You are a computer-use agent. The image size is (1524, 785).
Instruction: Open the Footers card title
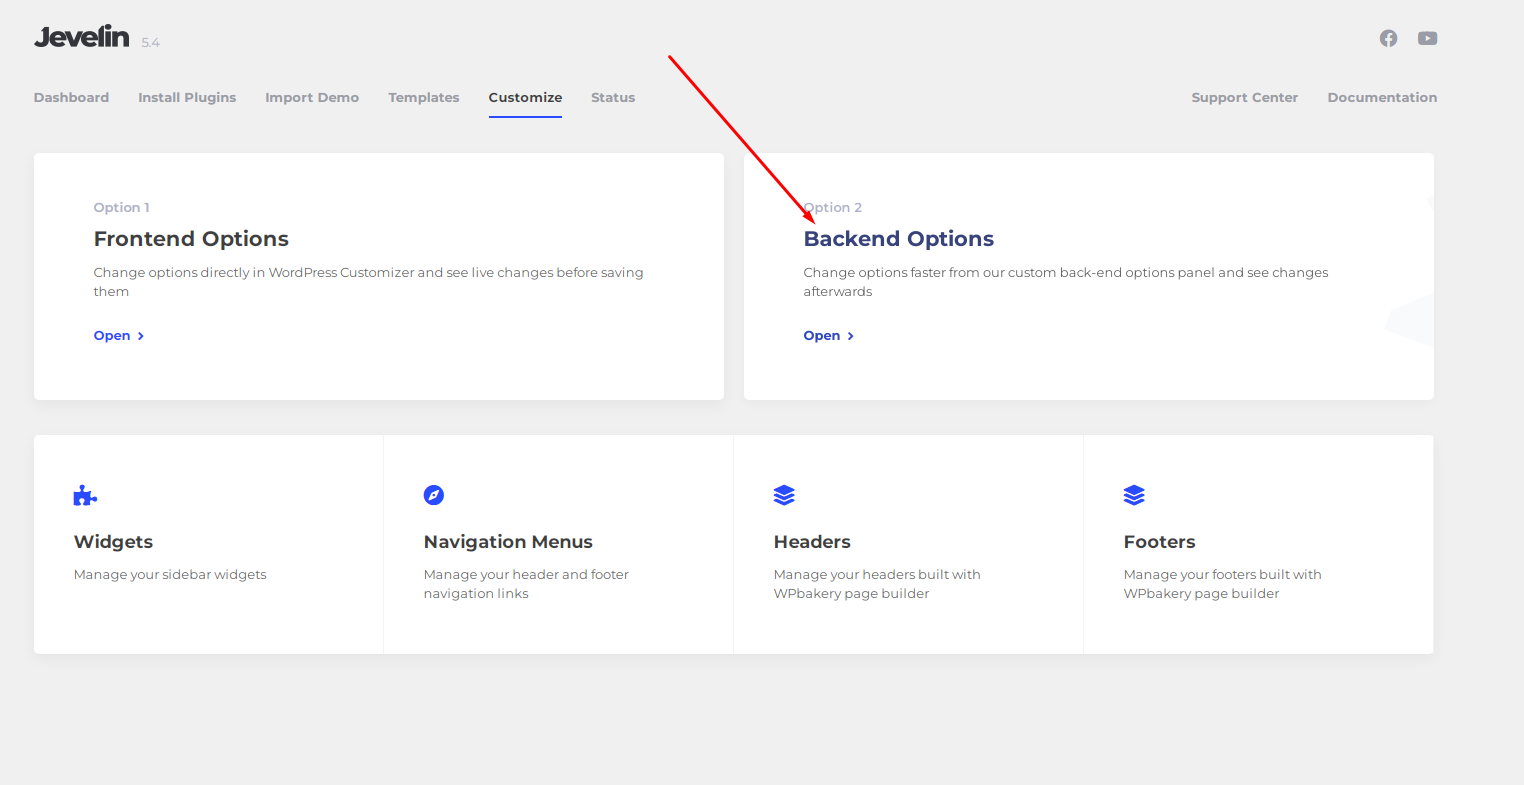[x=1159, y=542]
